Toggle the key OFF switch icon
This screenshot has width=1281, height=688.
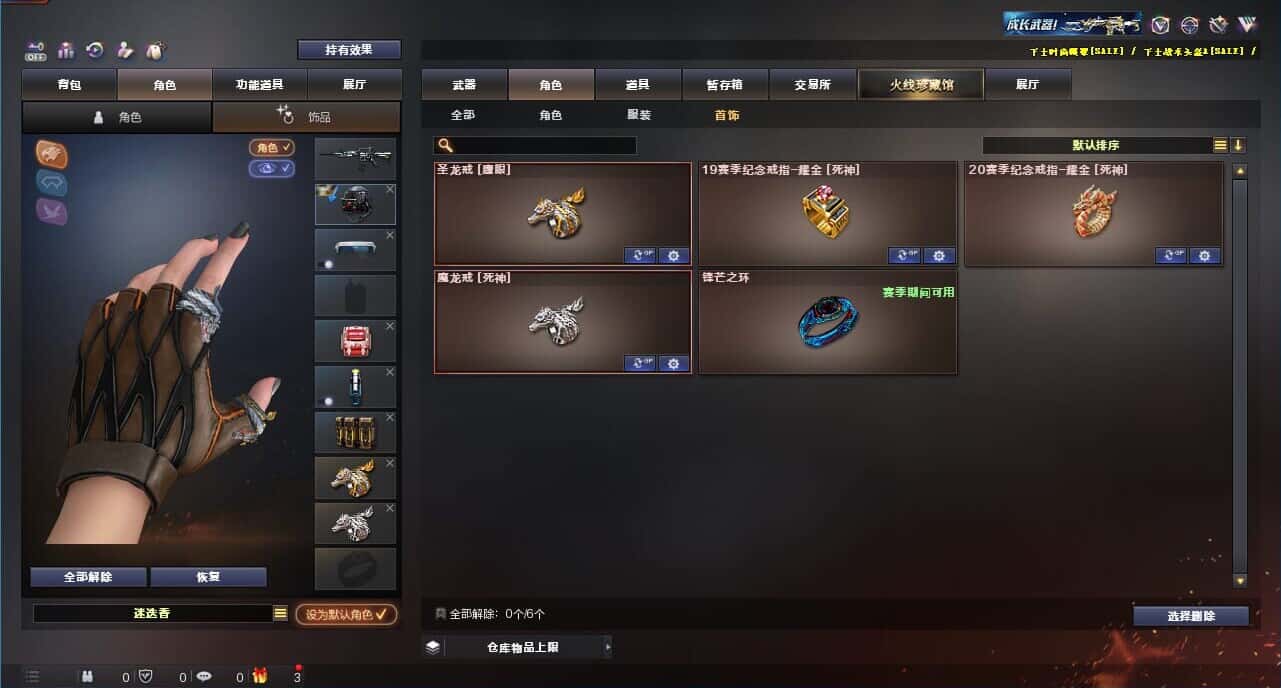point(36,50)
